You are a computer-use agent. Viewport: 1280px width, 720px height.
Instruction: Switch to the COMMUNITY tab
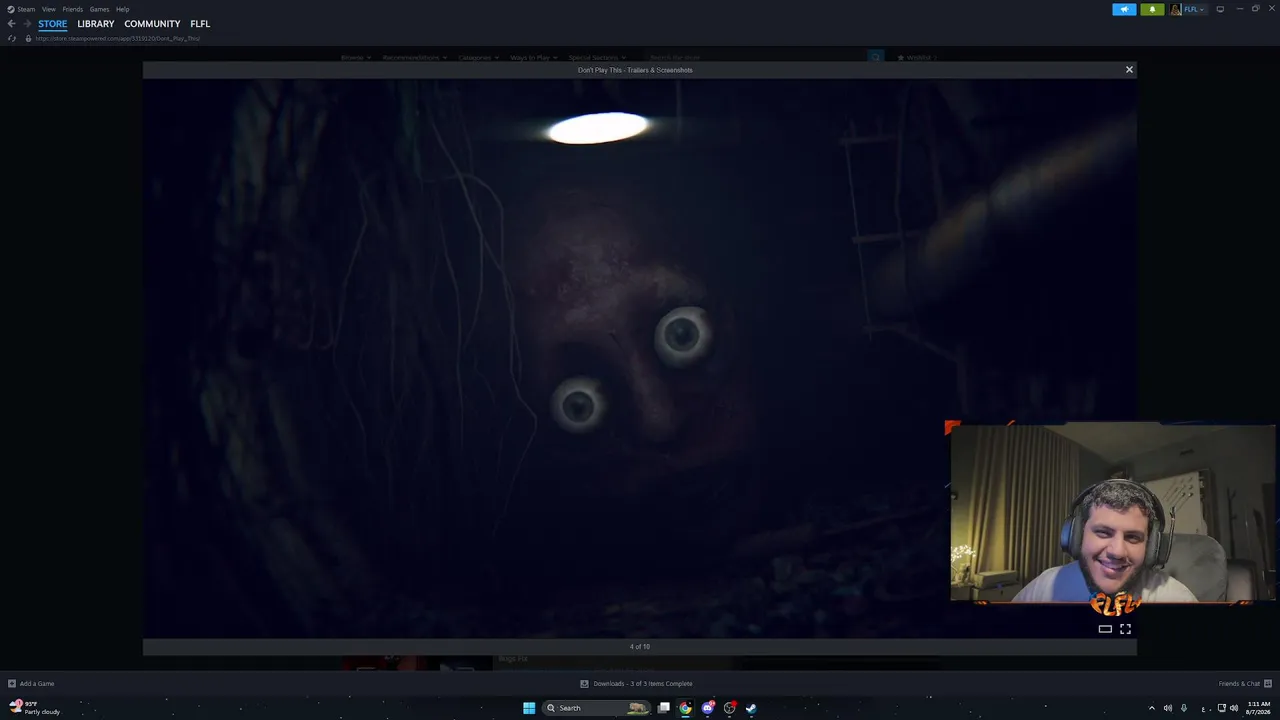click(x=152, y=24)
